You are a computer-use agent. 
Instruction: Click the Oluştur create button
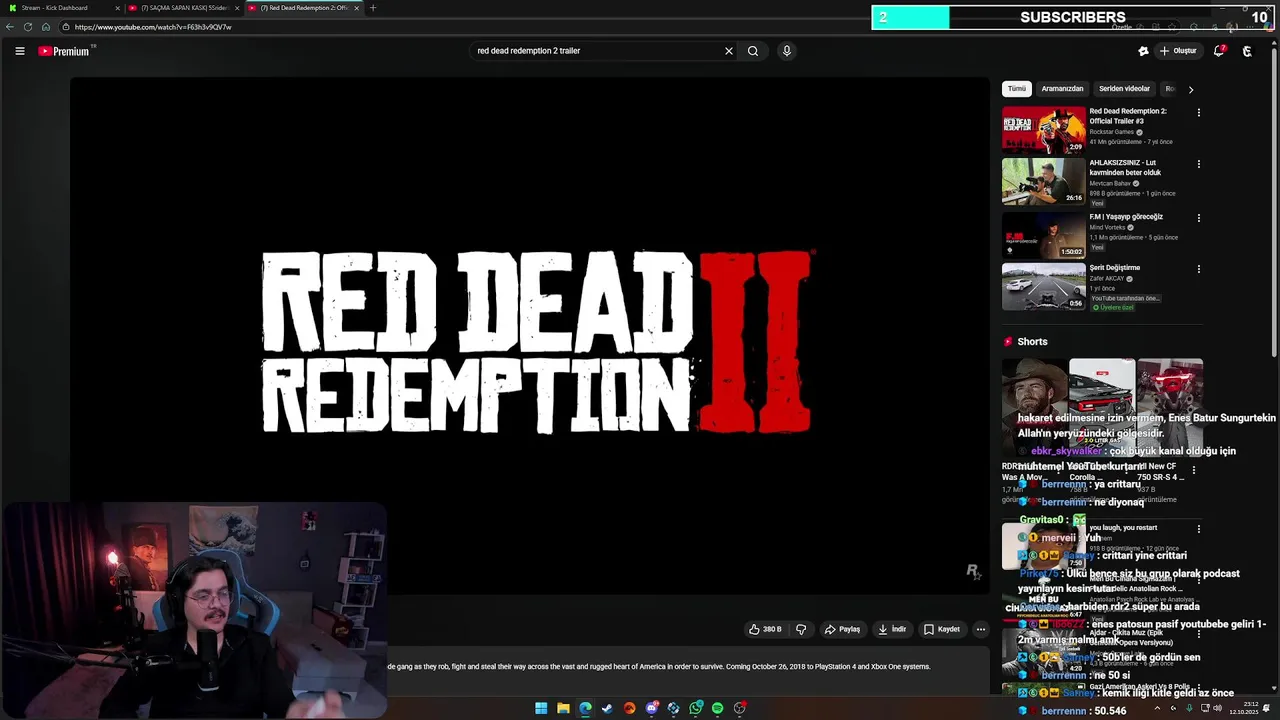tap(1178, 51)
